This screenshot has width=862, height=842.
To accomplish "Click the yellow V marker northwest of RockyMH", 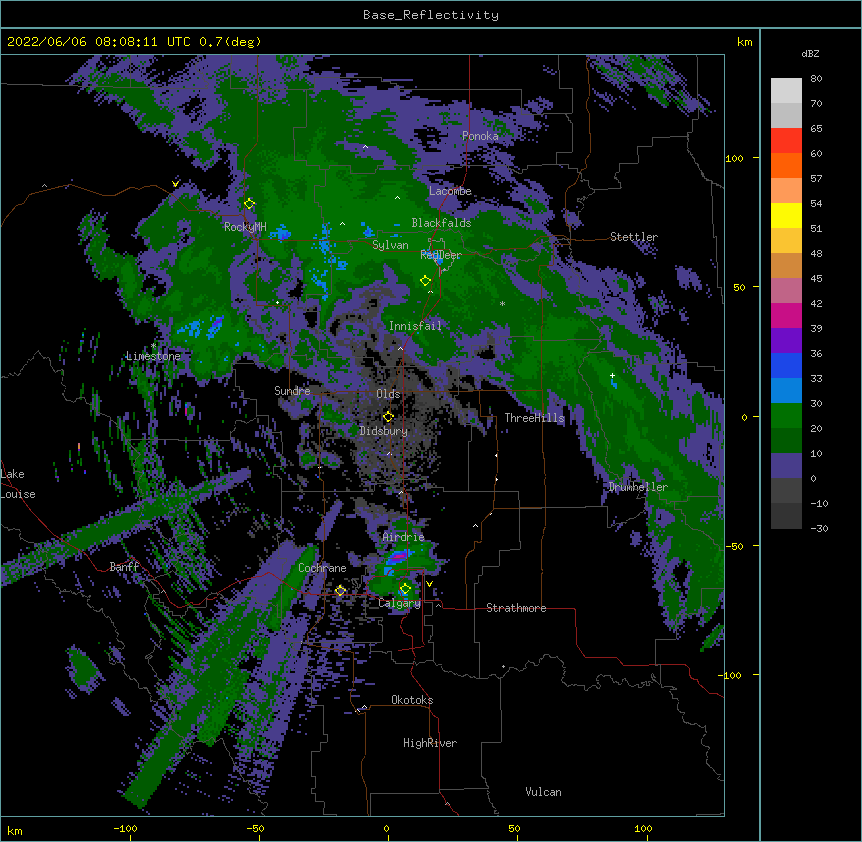I will (175, 184).
